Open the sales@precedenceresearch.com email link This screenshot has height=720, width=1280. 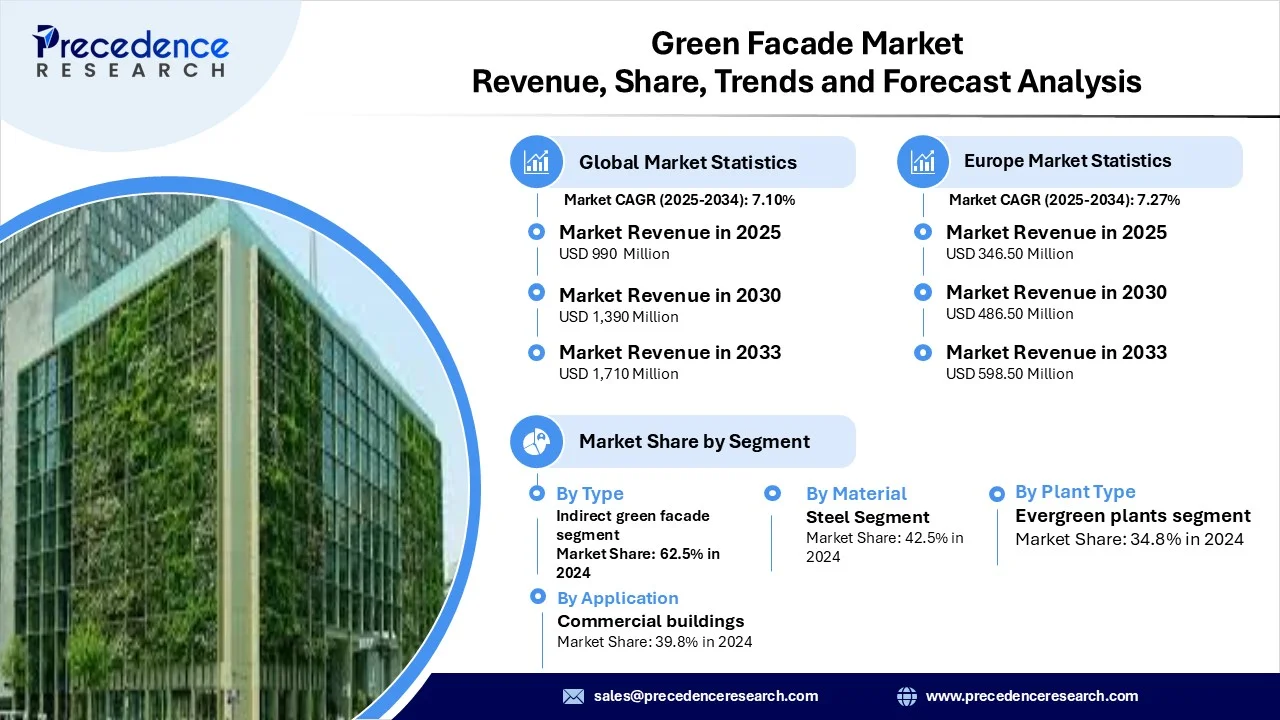[705, 696]
